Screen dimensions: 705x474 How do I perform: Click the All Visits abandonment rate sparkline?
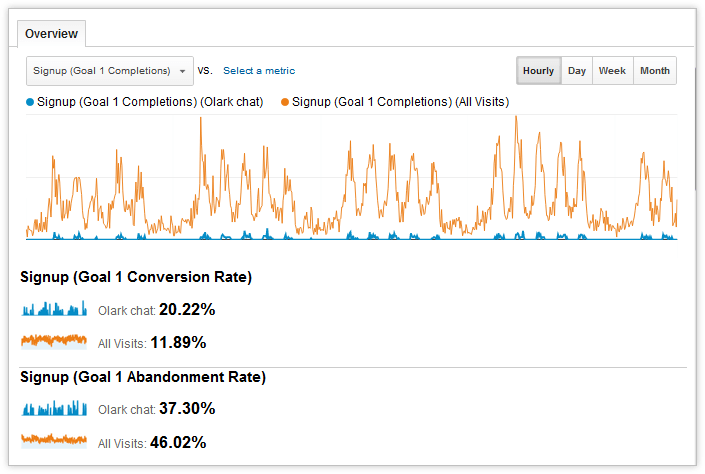pos(55,440)
